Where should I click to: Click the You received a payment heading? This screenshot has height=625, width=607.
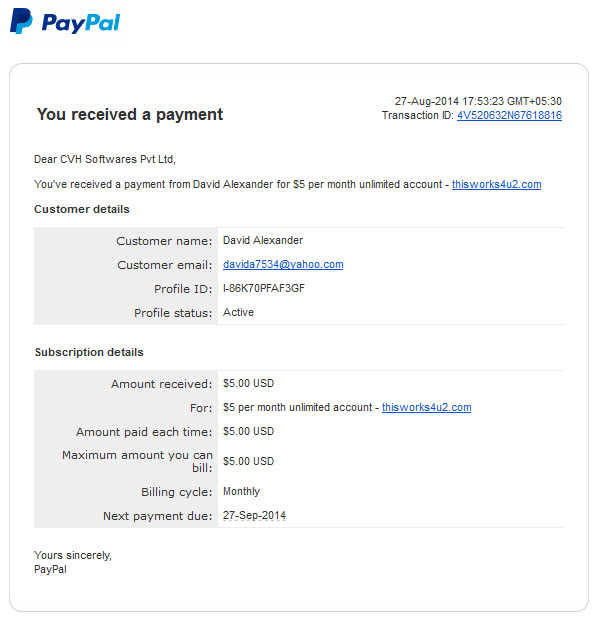[x=130, y=114]
